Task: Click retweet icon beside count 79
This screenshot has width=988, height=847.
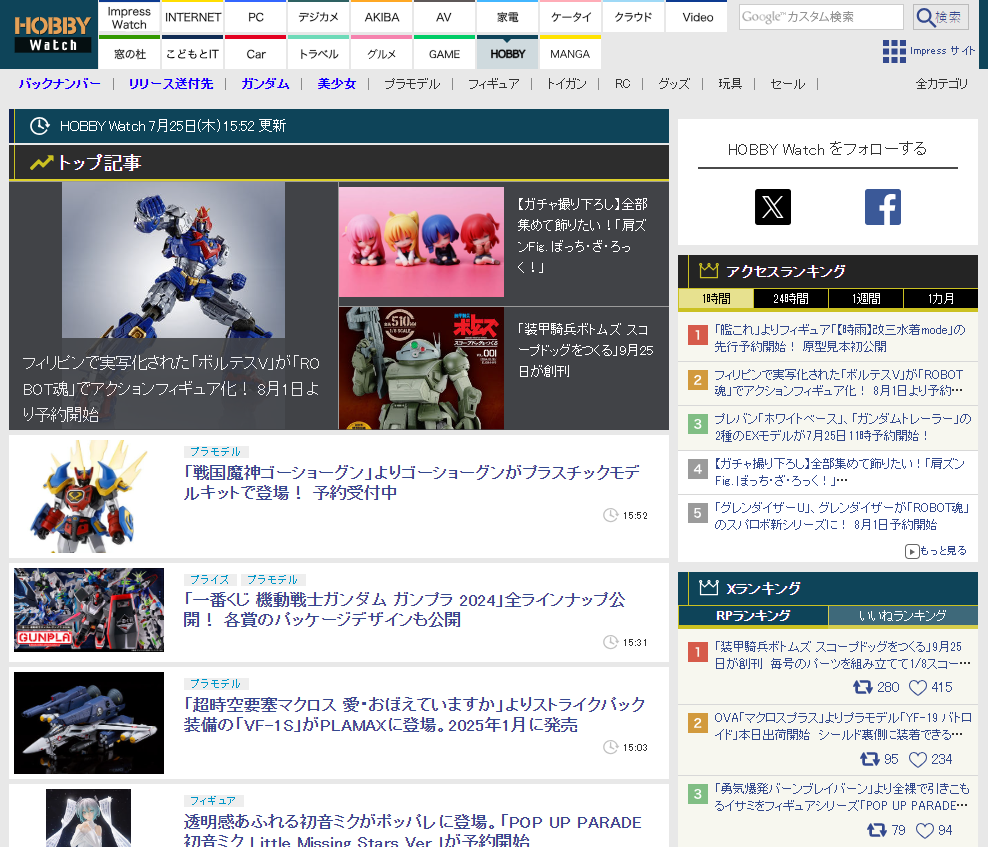Action: click(877, 830)
